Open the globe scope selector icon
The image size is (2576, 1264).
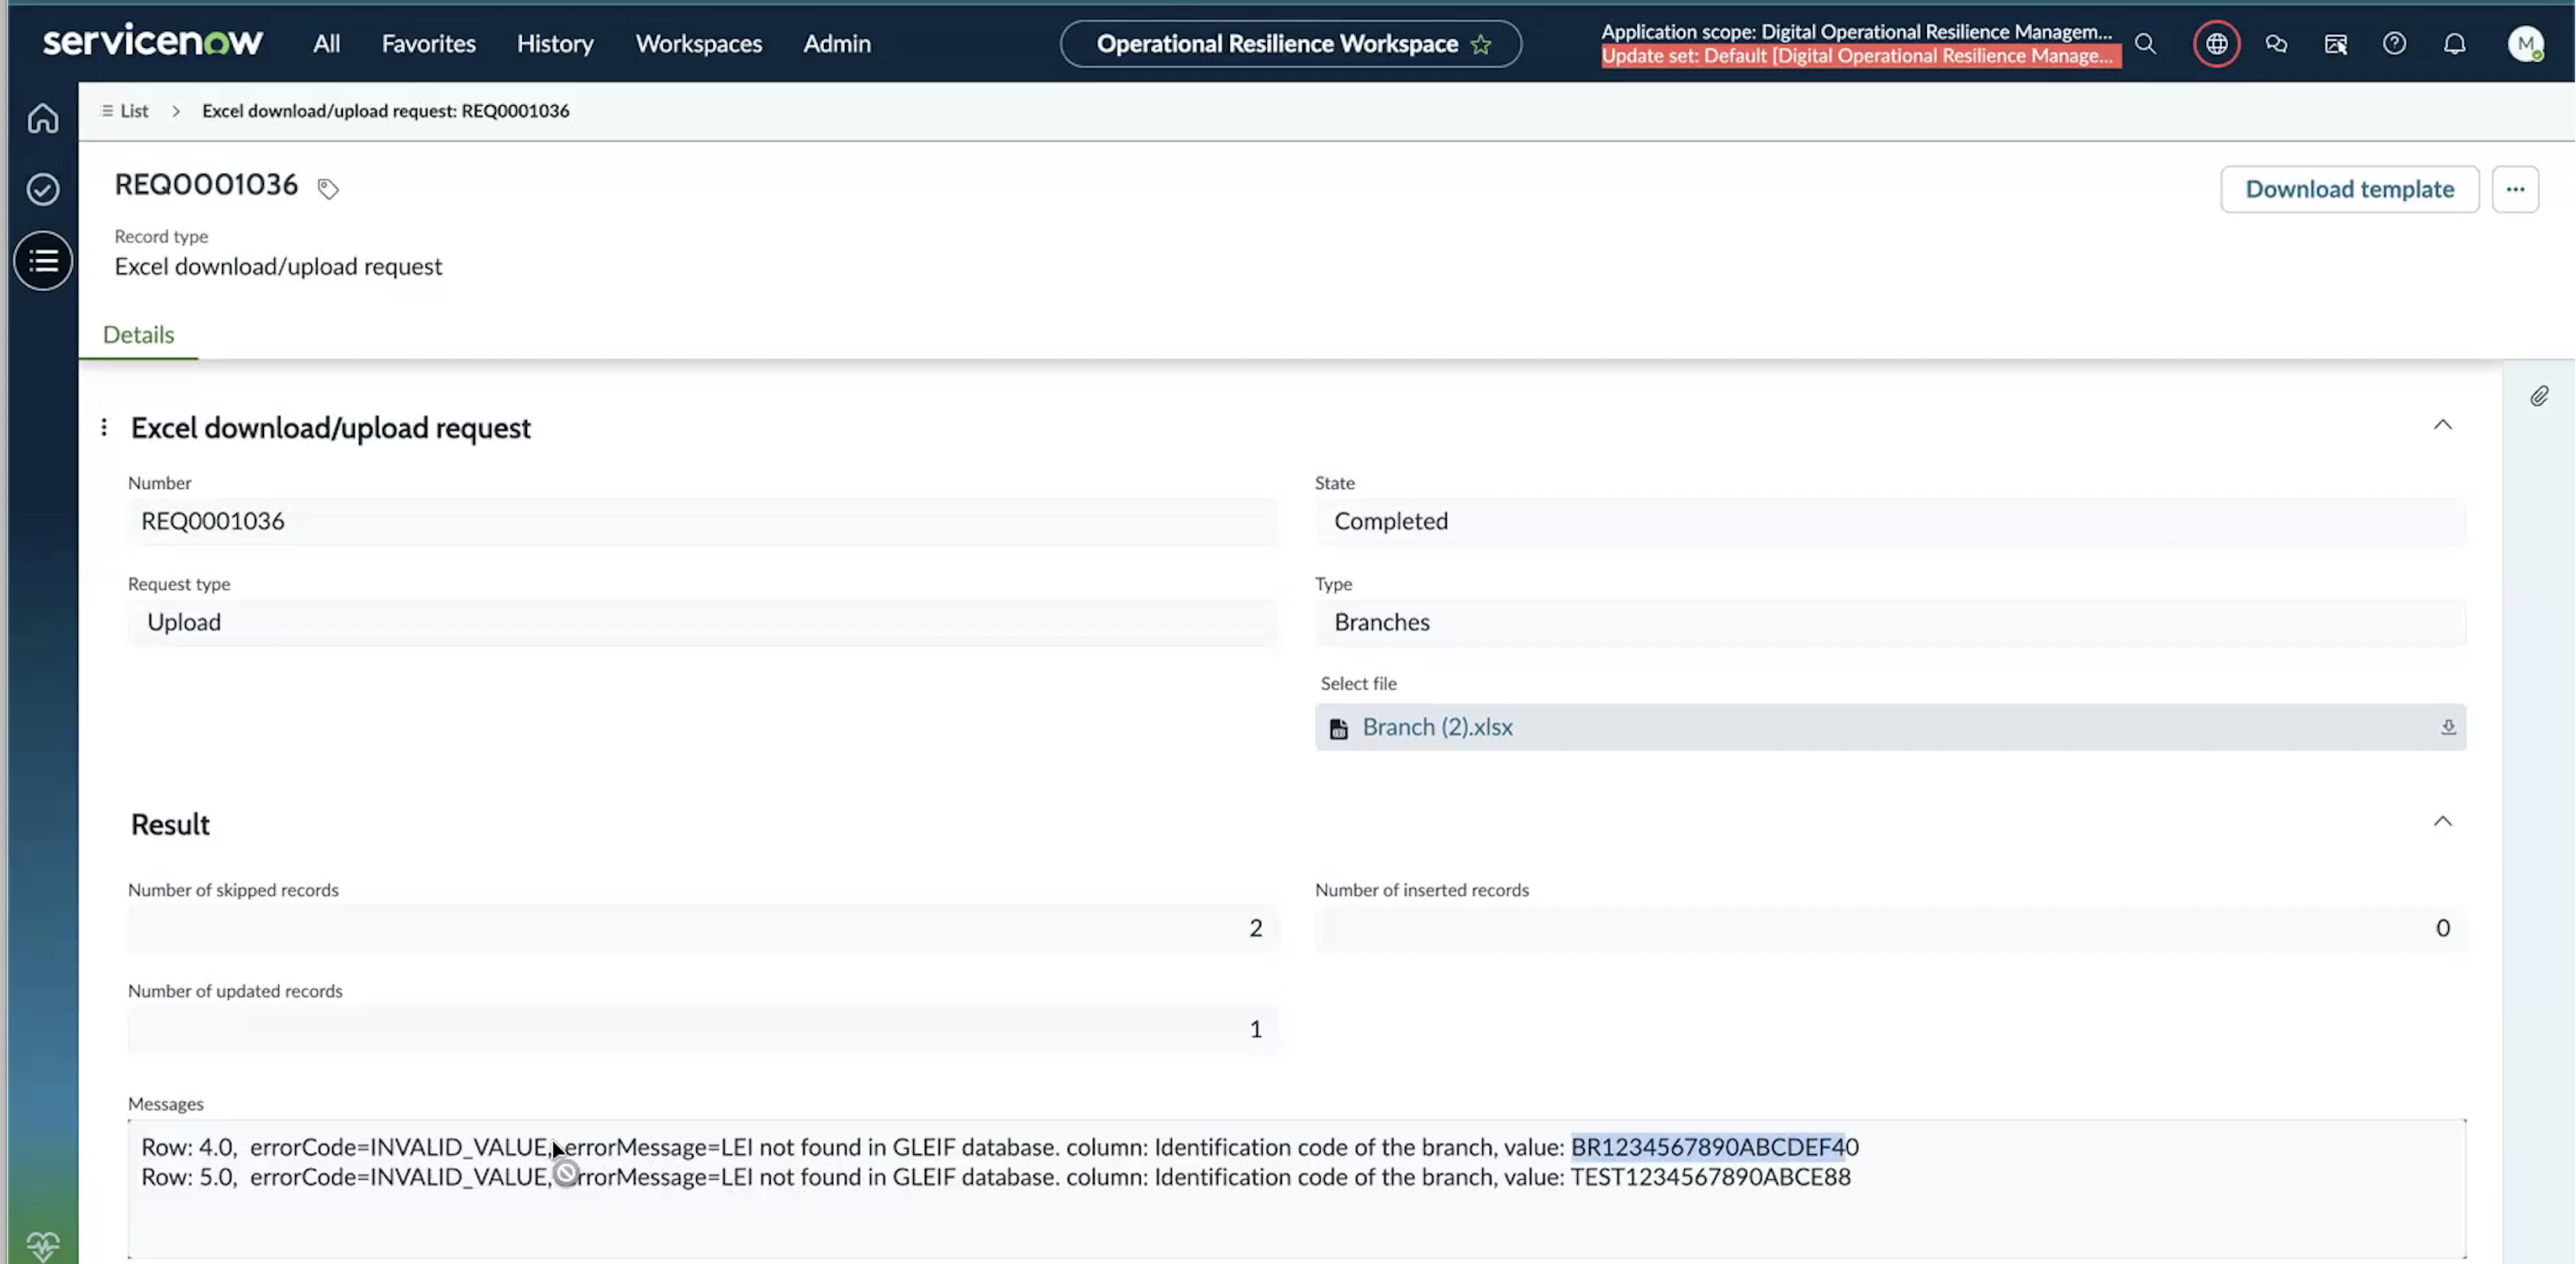pyautogui.click(x=2217, y=43)
